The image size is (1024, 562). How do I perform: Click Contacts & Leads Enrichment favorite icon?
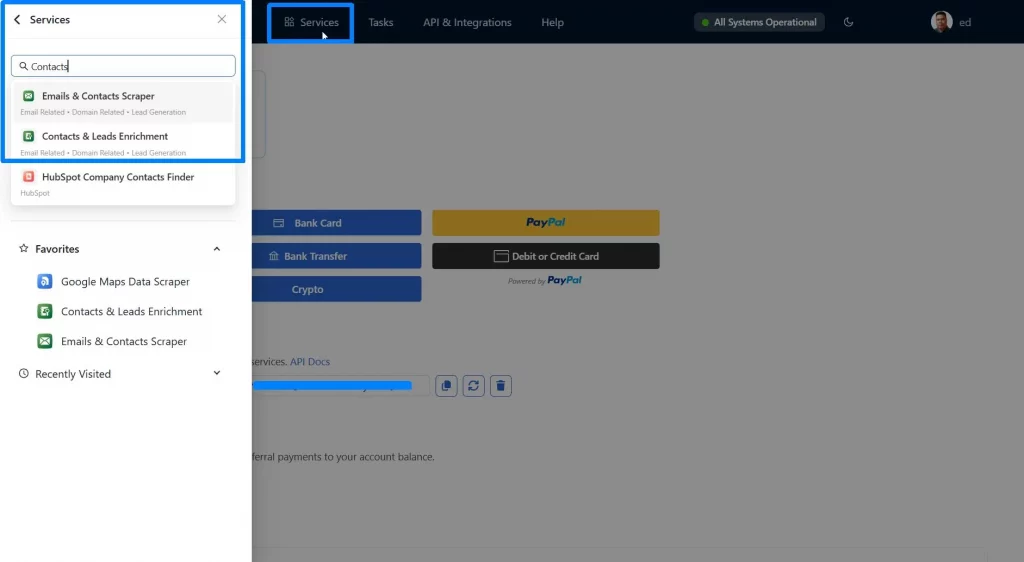[44, 311]
